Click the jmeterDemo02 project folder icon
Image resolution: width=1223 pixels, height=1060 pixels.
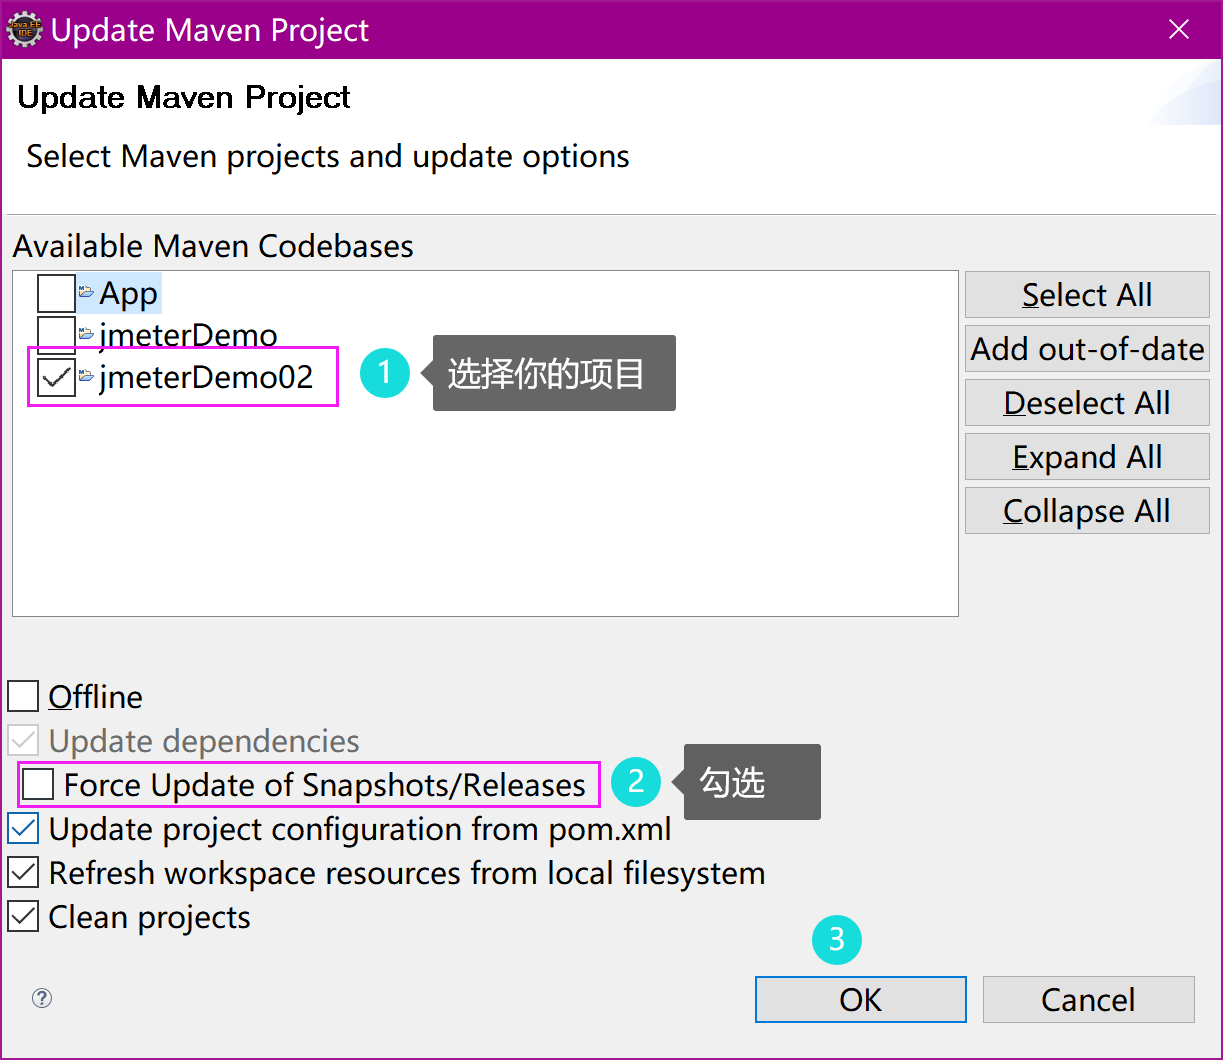[x=85, y=377]
